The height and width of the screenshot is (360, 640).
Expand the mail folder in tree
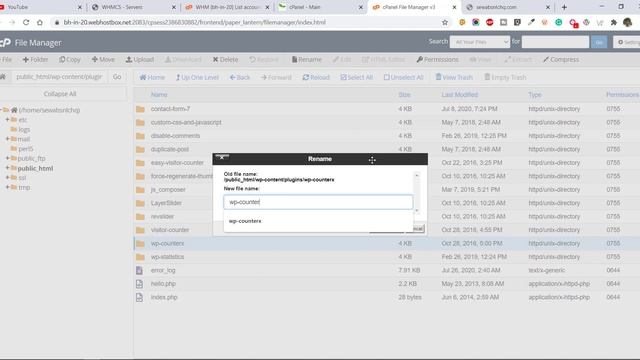pyautogui.click(x=7, y=139)
